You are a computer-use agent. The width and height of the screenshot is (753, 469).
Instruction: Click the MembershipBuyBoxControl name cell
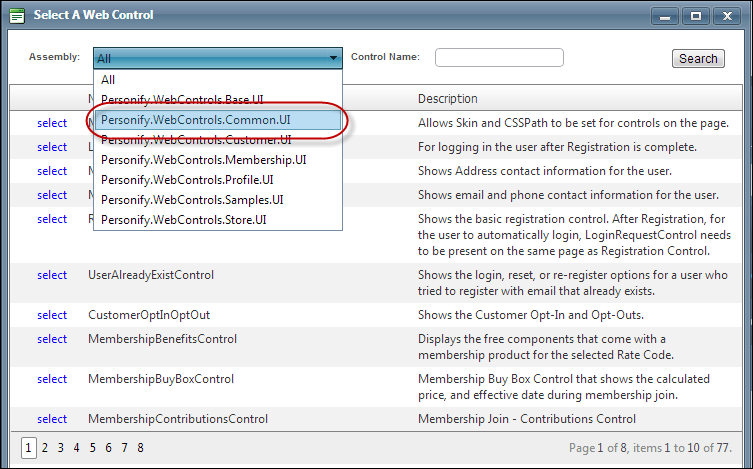coord(161,379)
